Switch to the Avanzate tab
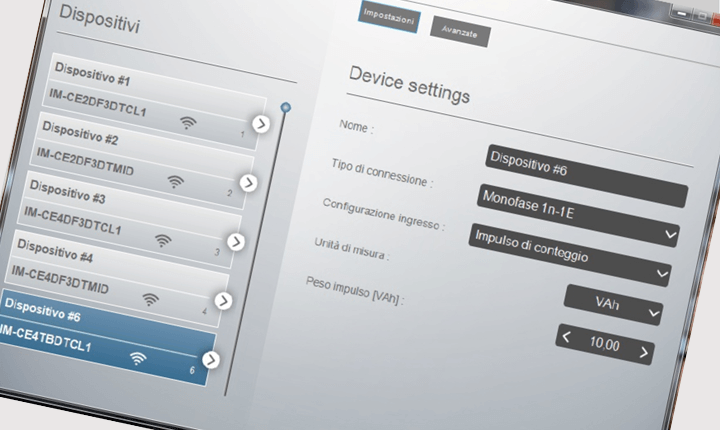Screen dimensions: 720x430 pos(460,32)
